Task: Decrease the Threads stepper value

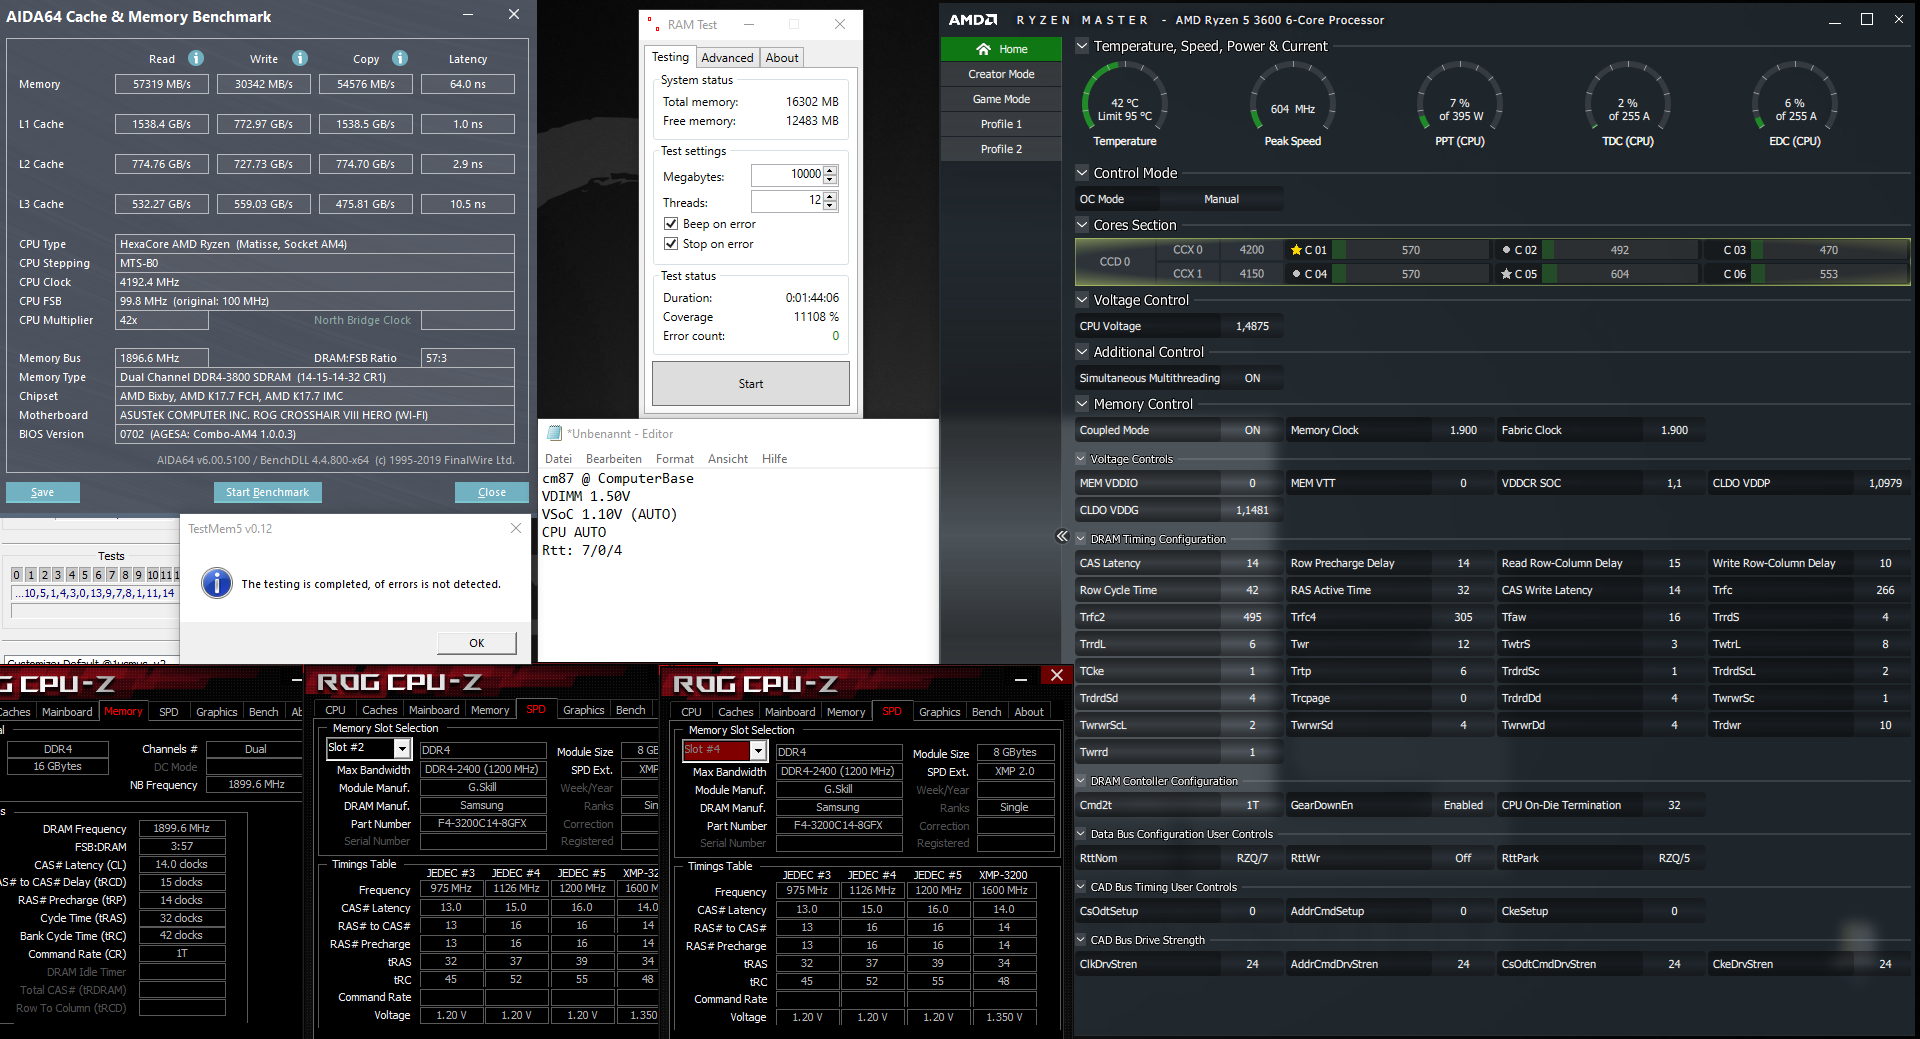Action: [x=830, y=206]
